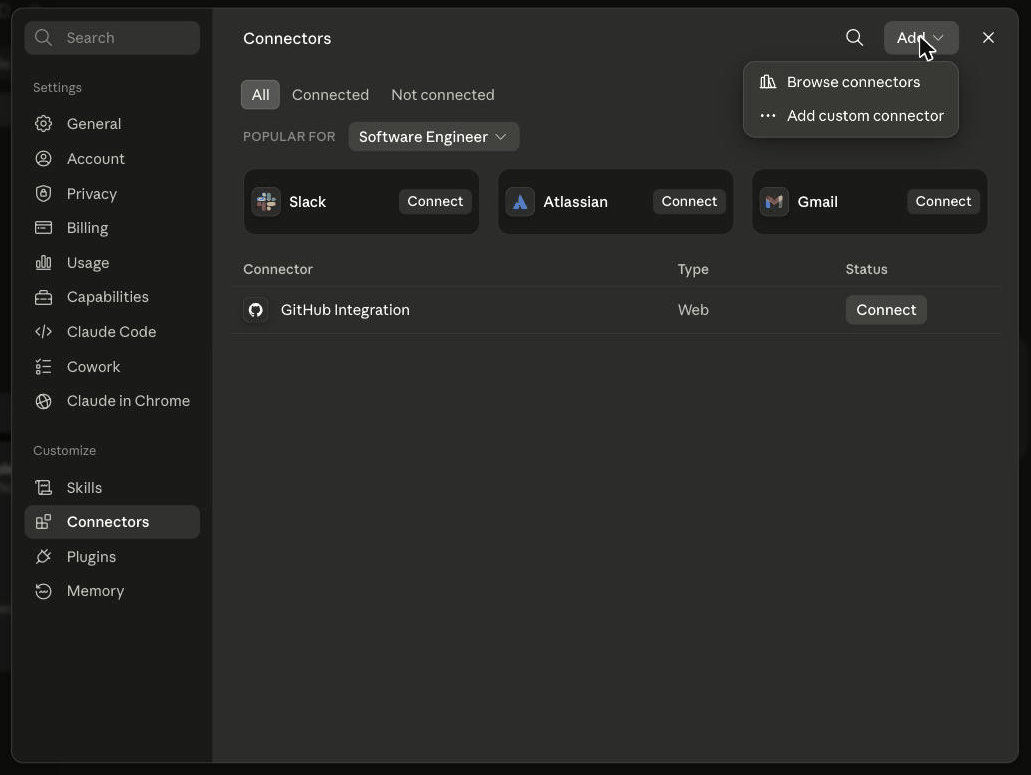Open connector search with the magnifier icon
This screenshot has height=775, width=1031.
(x=854, y=37)
